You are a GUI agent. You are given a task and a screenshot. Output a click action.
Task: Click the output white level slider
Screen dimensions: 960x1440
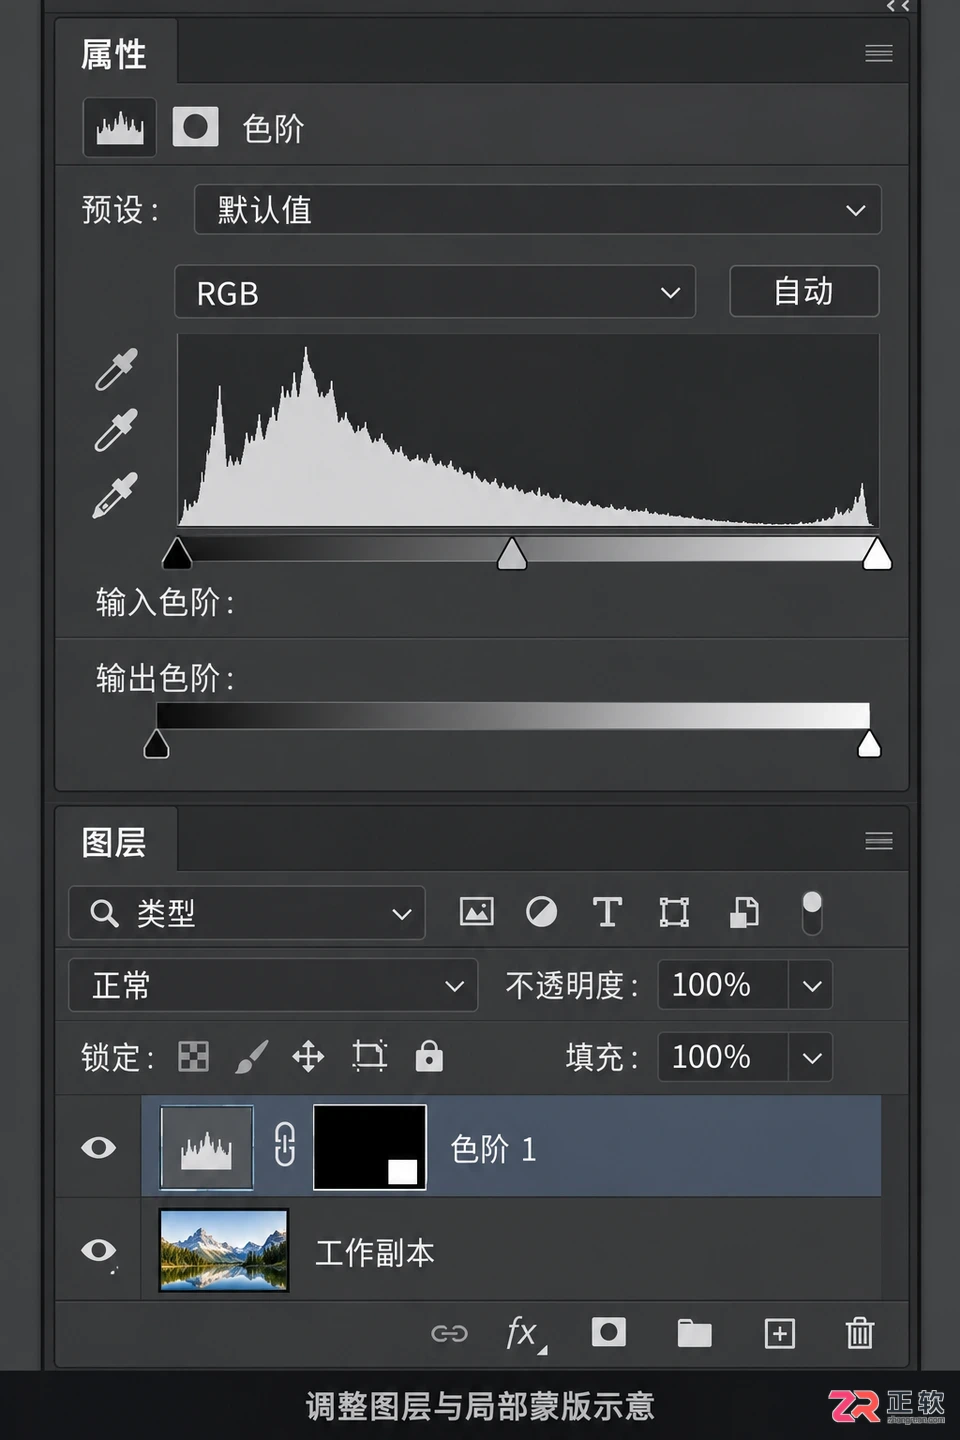click(869, 744)
